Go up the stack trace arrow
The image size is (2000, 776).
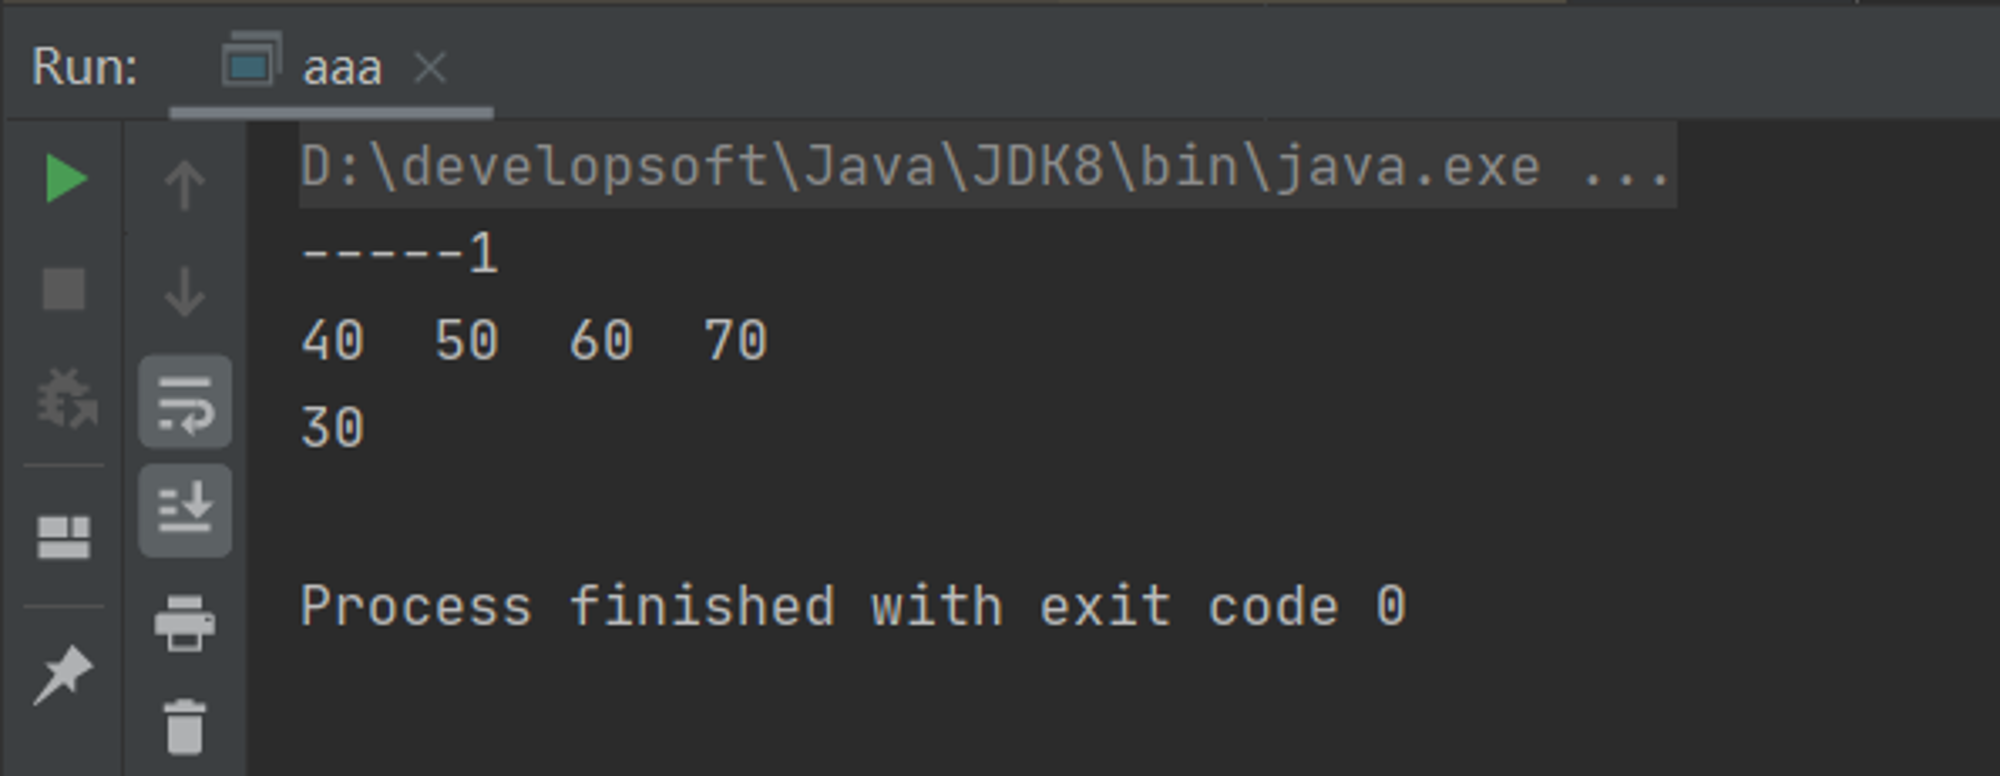coord(184,185)
